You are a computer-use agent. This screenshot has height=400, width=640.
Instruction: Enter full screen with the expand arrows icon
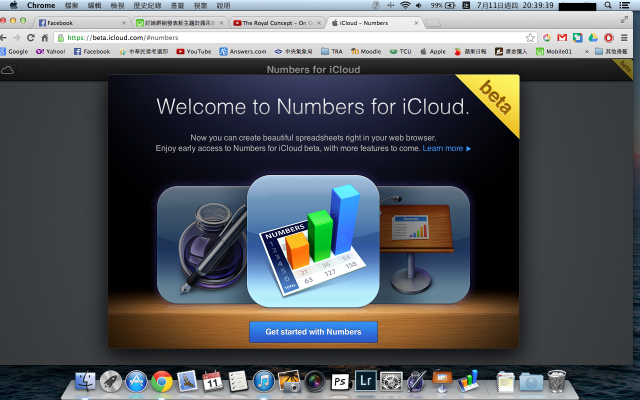(x=624, y=20)
